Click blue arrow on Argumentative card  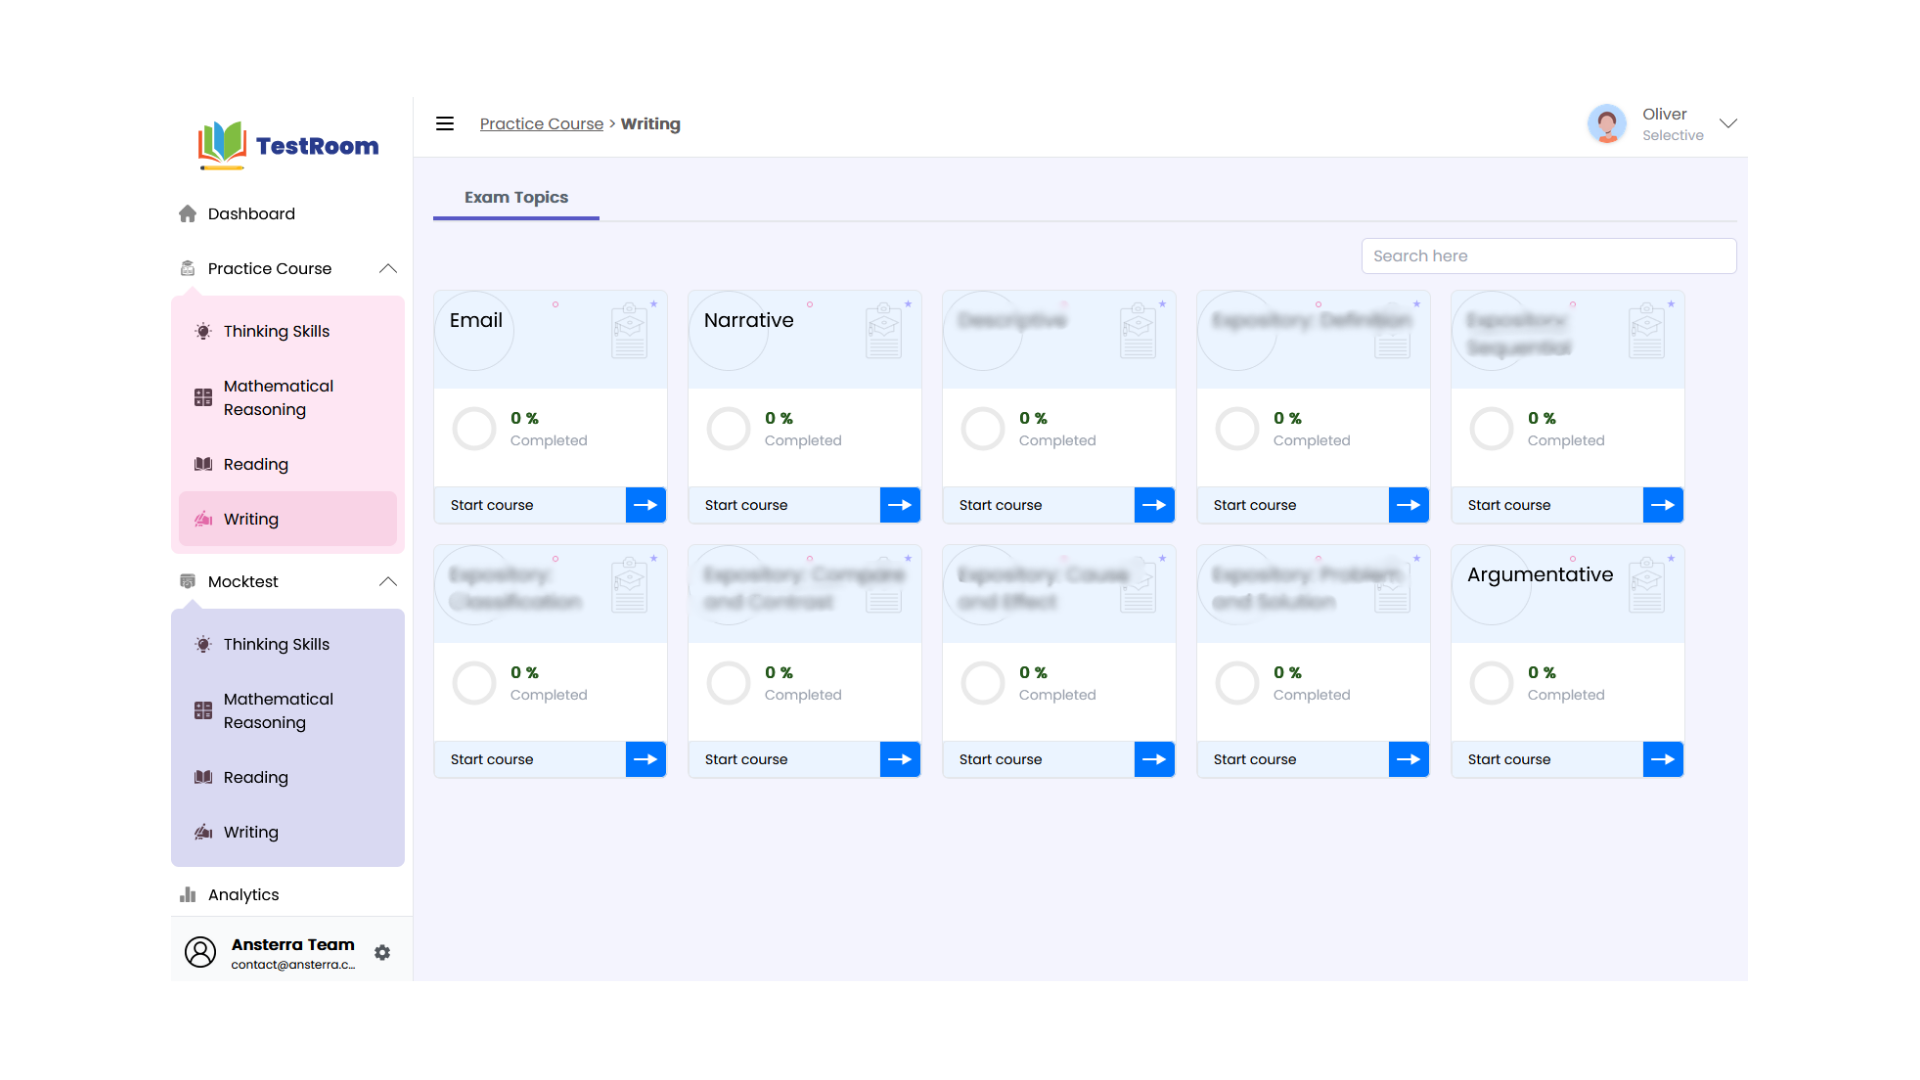pos(1663,760)
